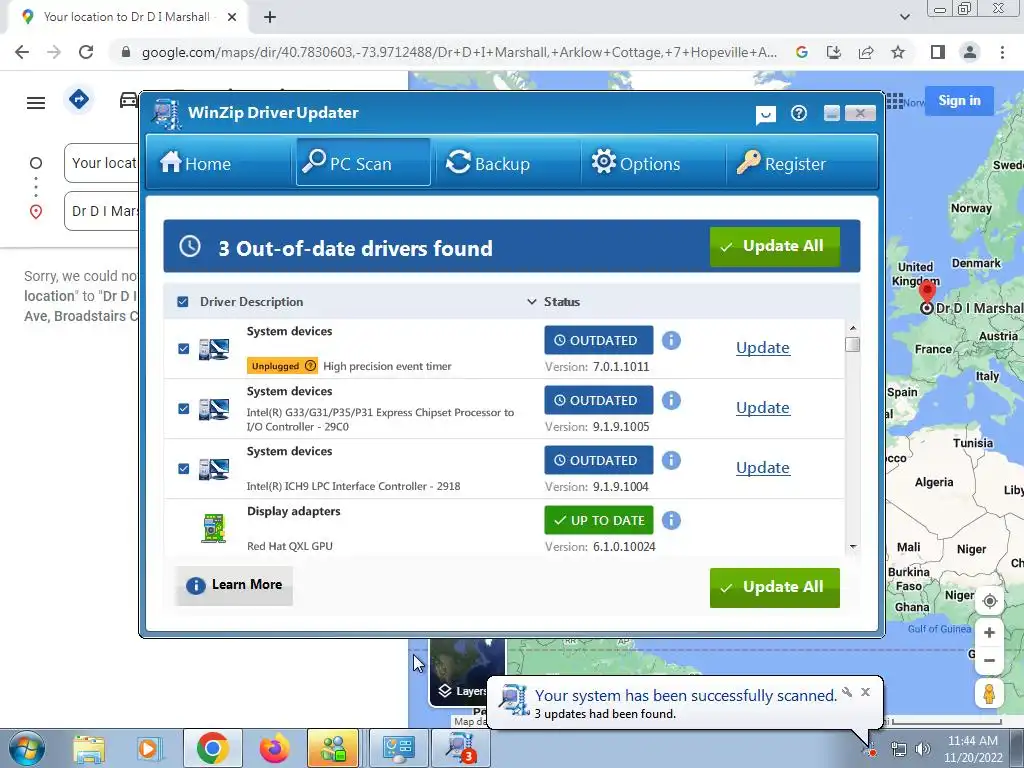Expand the Status column sort chevron
The width and height of the screenshot is (1024, 768).
pos(532,302)
